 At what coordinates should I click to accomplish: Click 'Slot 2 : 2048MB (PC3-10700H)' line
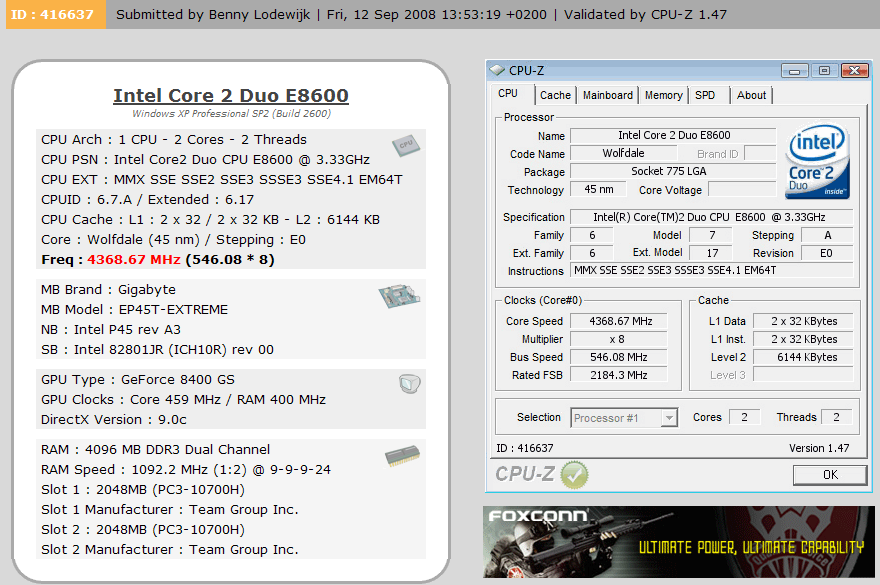[x=143, y=530]
